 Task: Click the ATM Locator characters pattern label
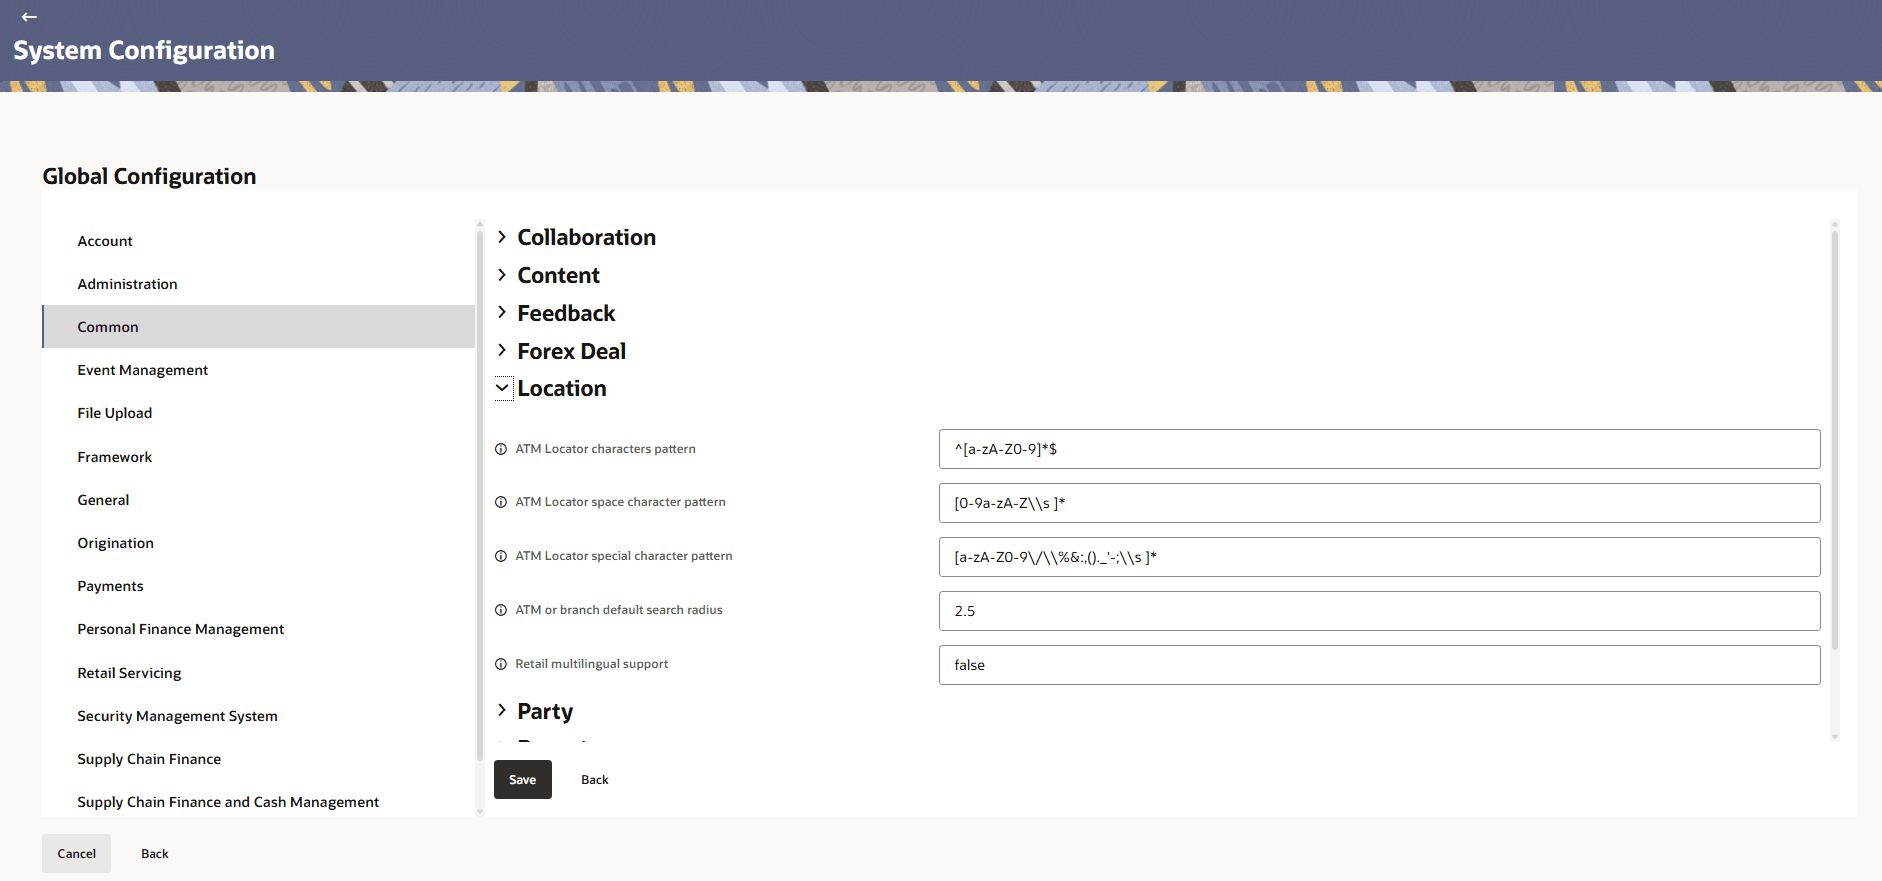tap(605, 449)
